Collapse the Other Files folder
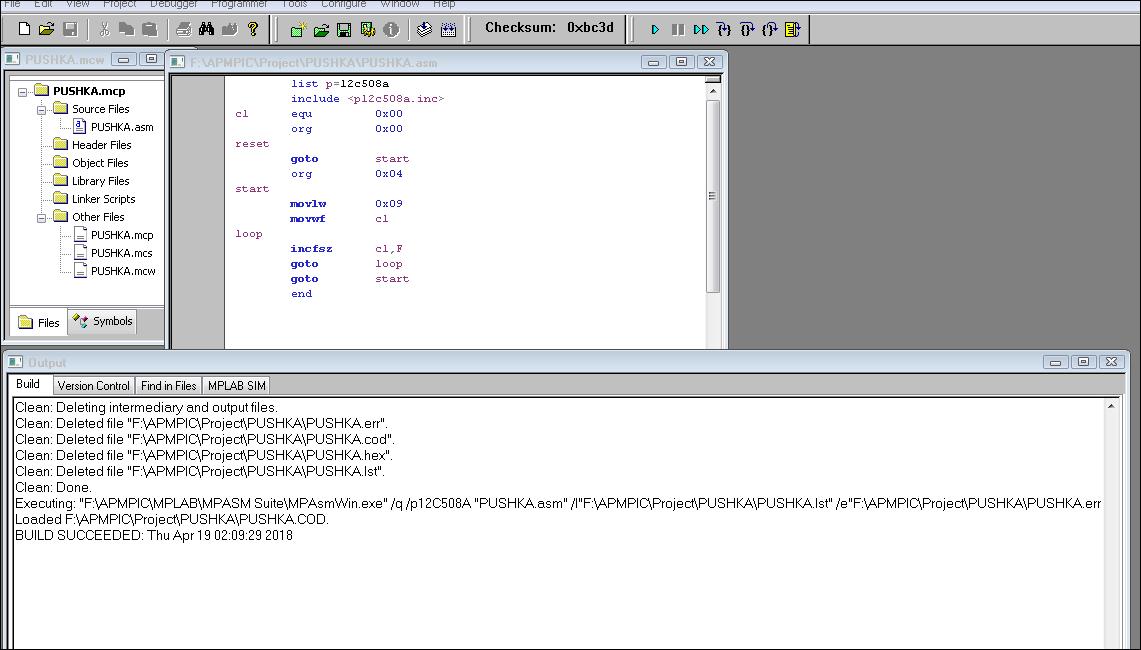Viewport: 1141px width, 650px height. pyautogui.click(x=42, y=217)
